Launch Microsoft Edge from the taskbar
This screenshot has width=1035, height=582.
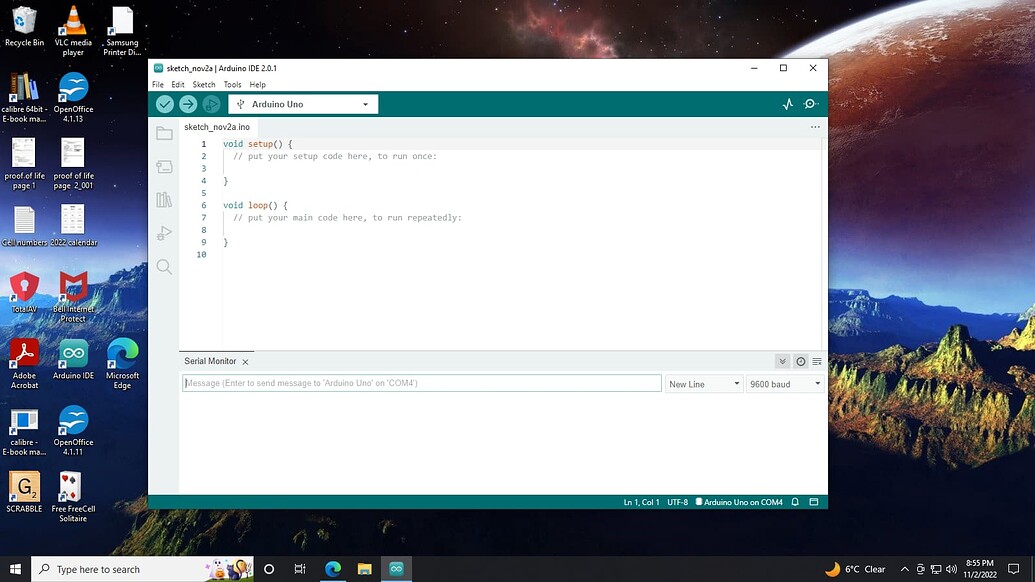click(332, 568)
